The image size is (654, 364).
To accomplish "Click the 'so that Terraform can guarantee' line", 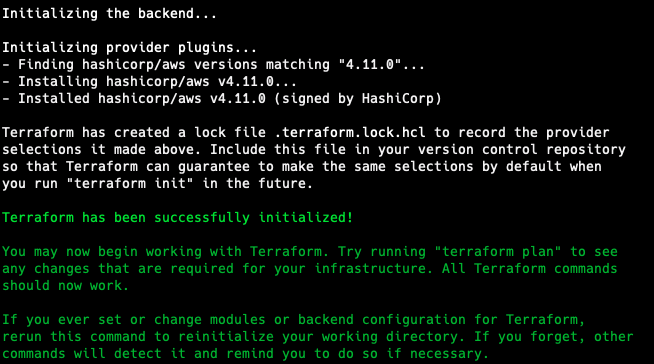I will point(302,167).
